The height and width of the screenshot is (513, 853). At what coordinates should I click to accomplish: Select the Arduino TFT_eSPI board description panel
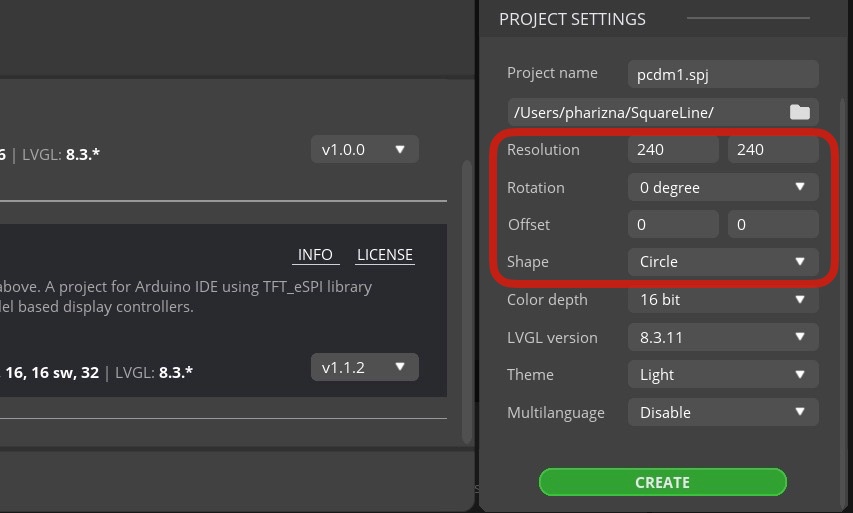click(223, 310)
